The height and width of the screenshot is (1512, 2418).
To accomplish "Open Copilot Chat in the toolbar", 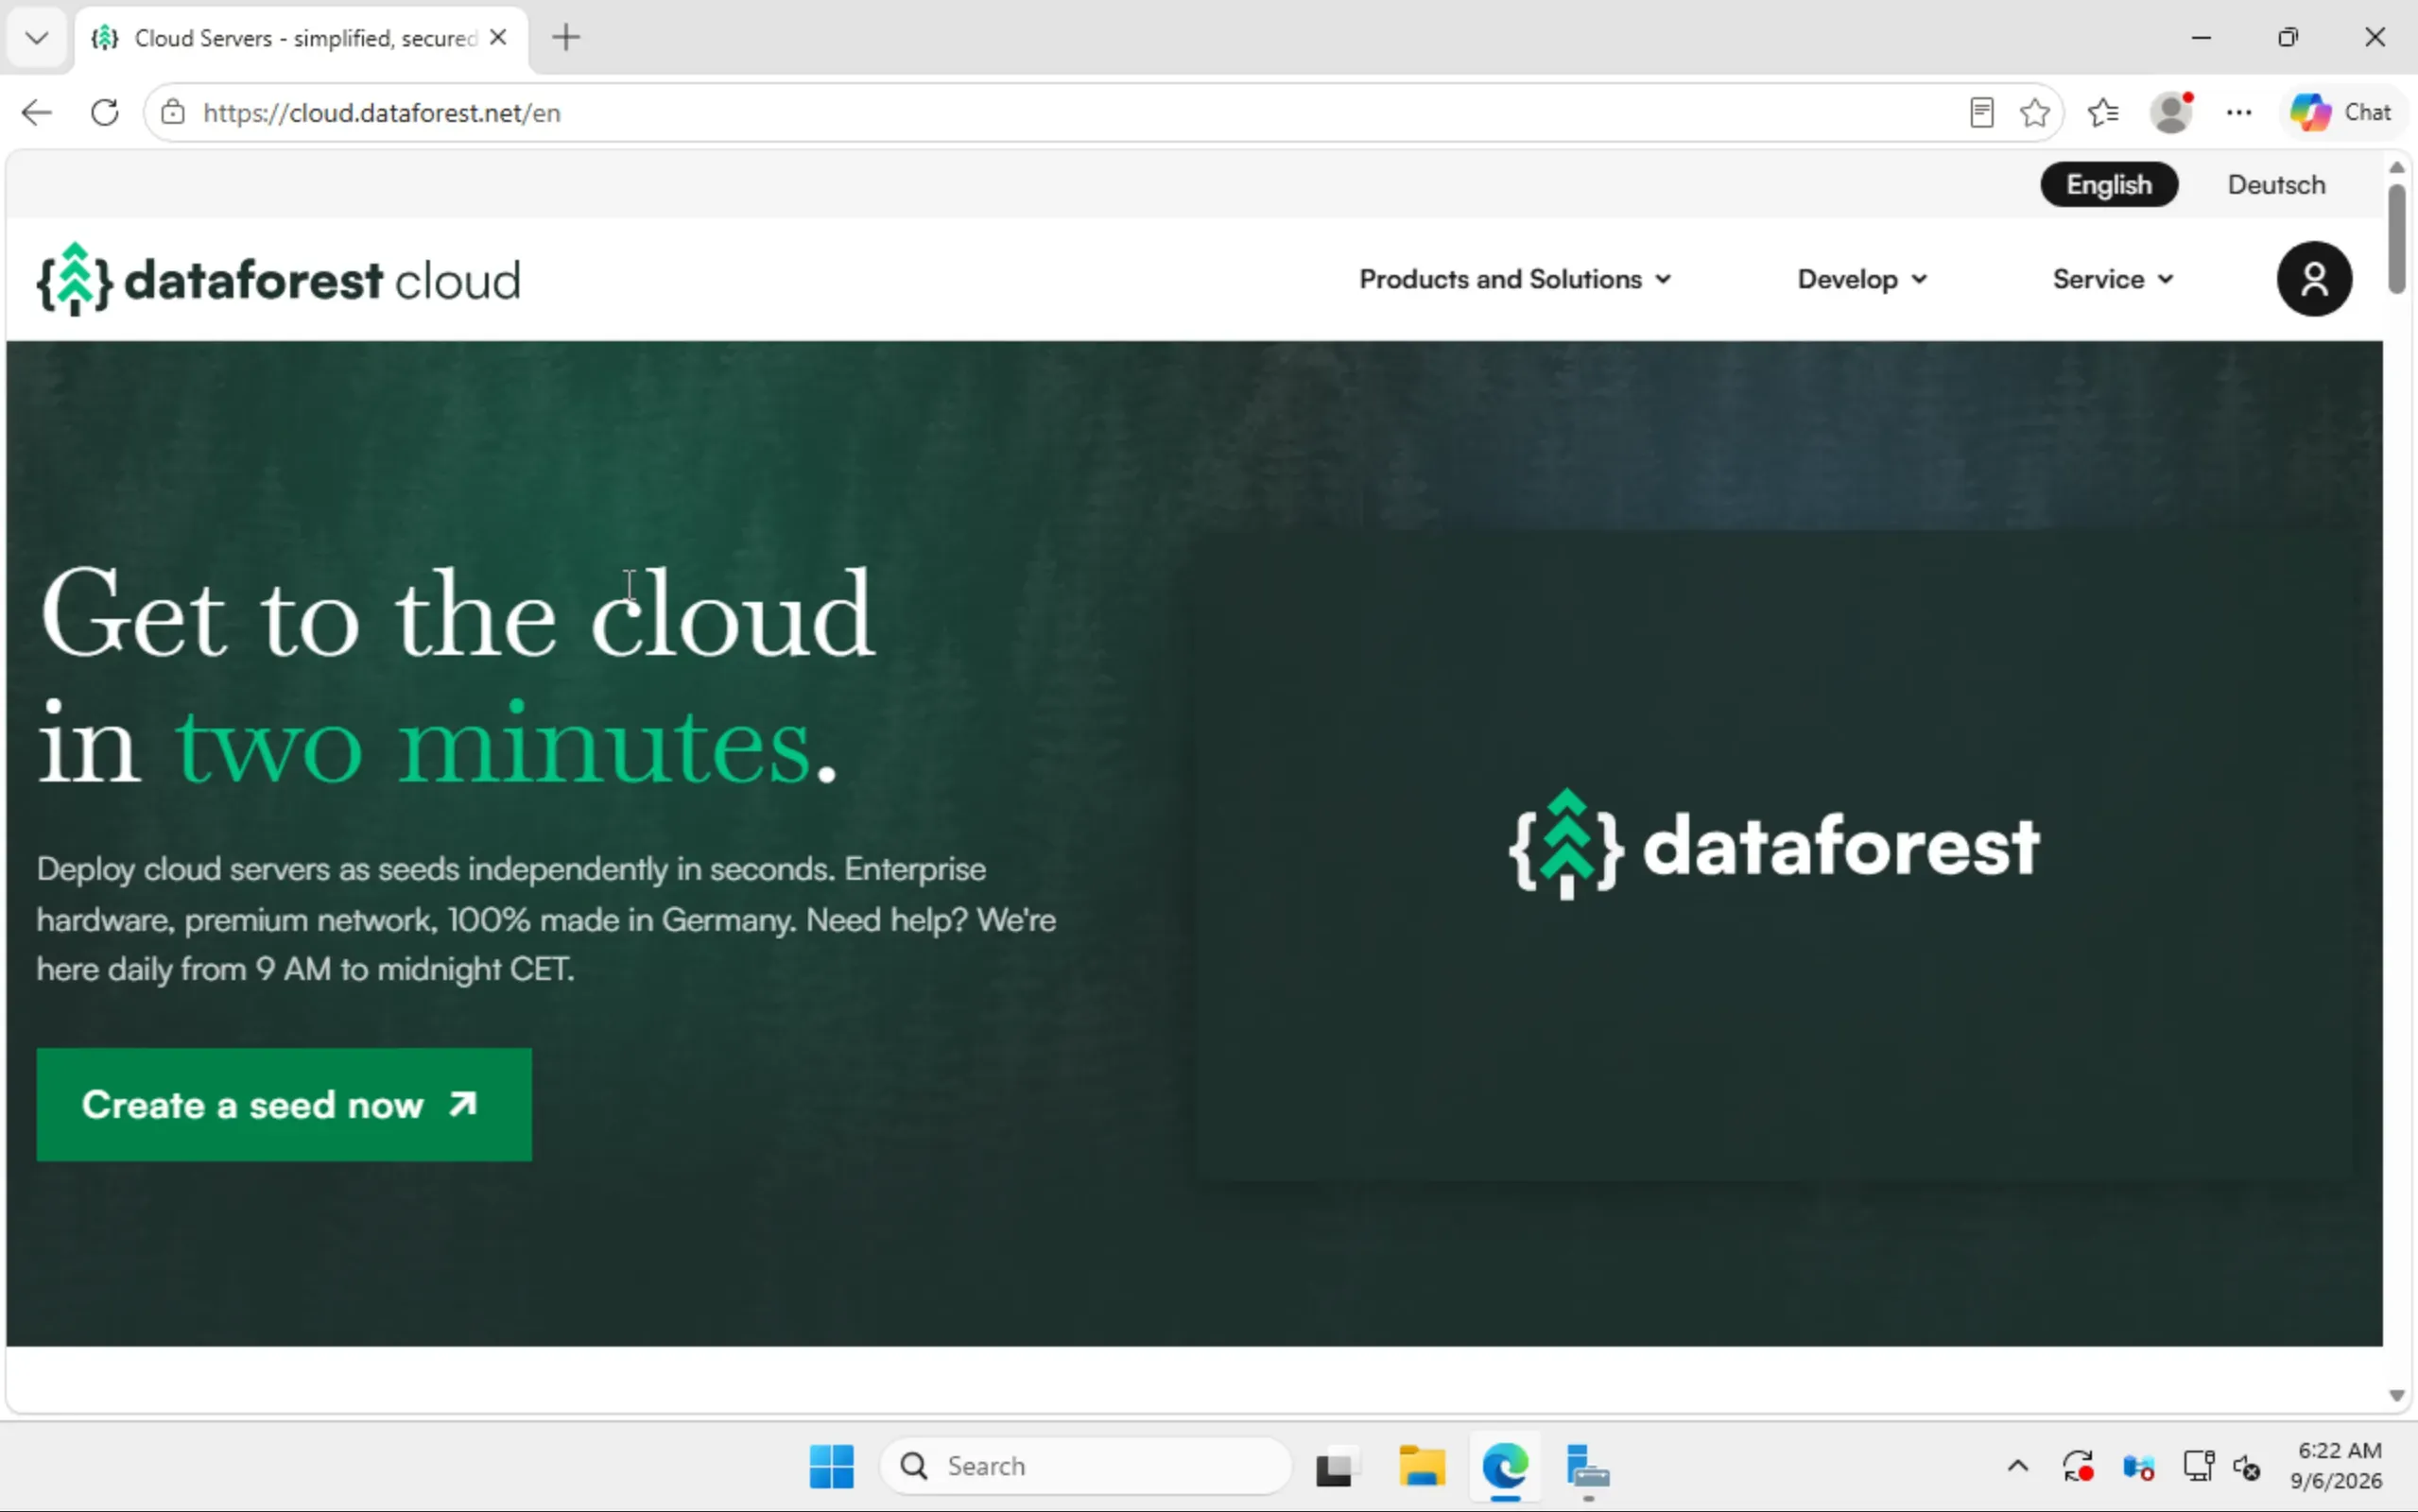I will (2342, 112).
